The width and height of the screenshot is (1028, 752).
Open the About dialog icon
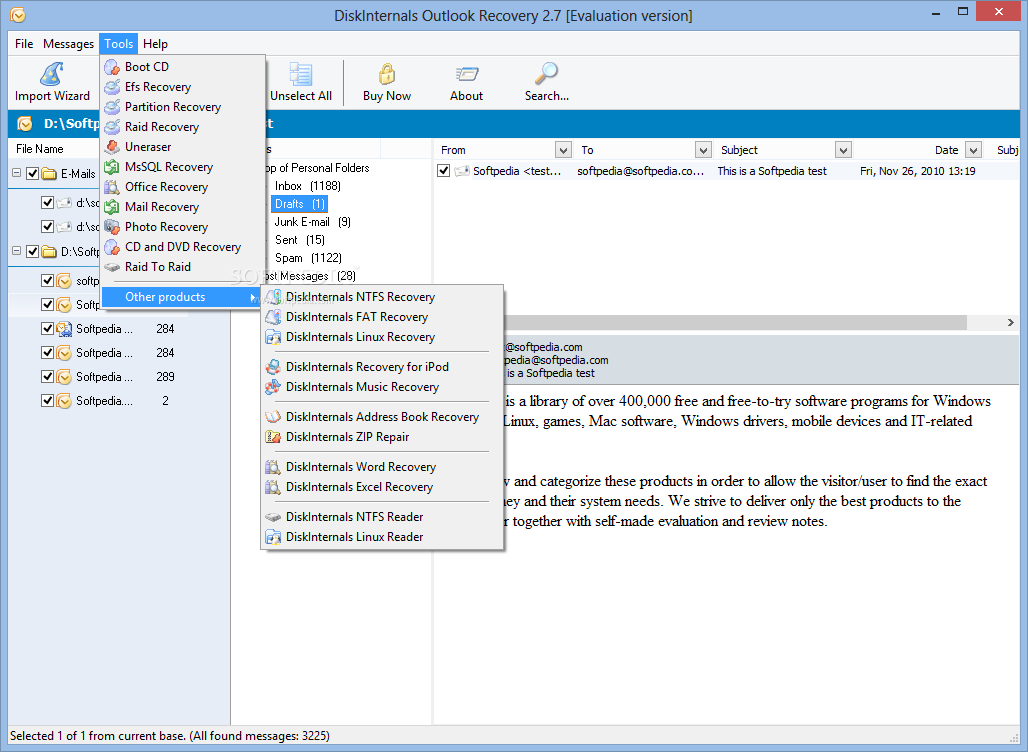(x=466, y=74)
